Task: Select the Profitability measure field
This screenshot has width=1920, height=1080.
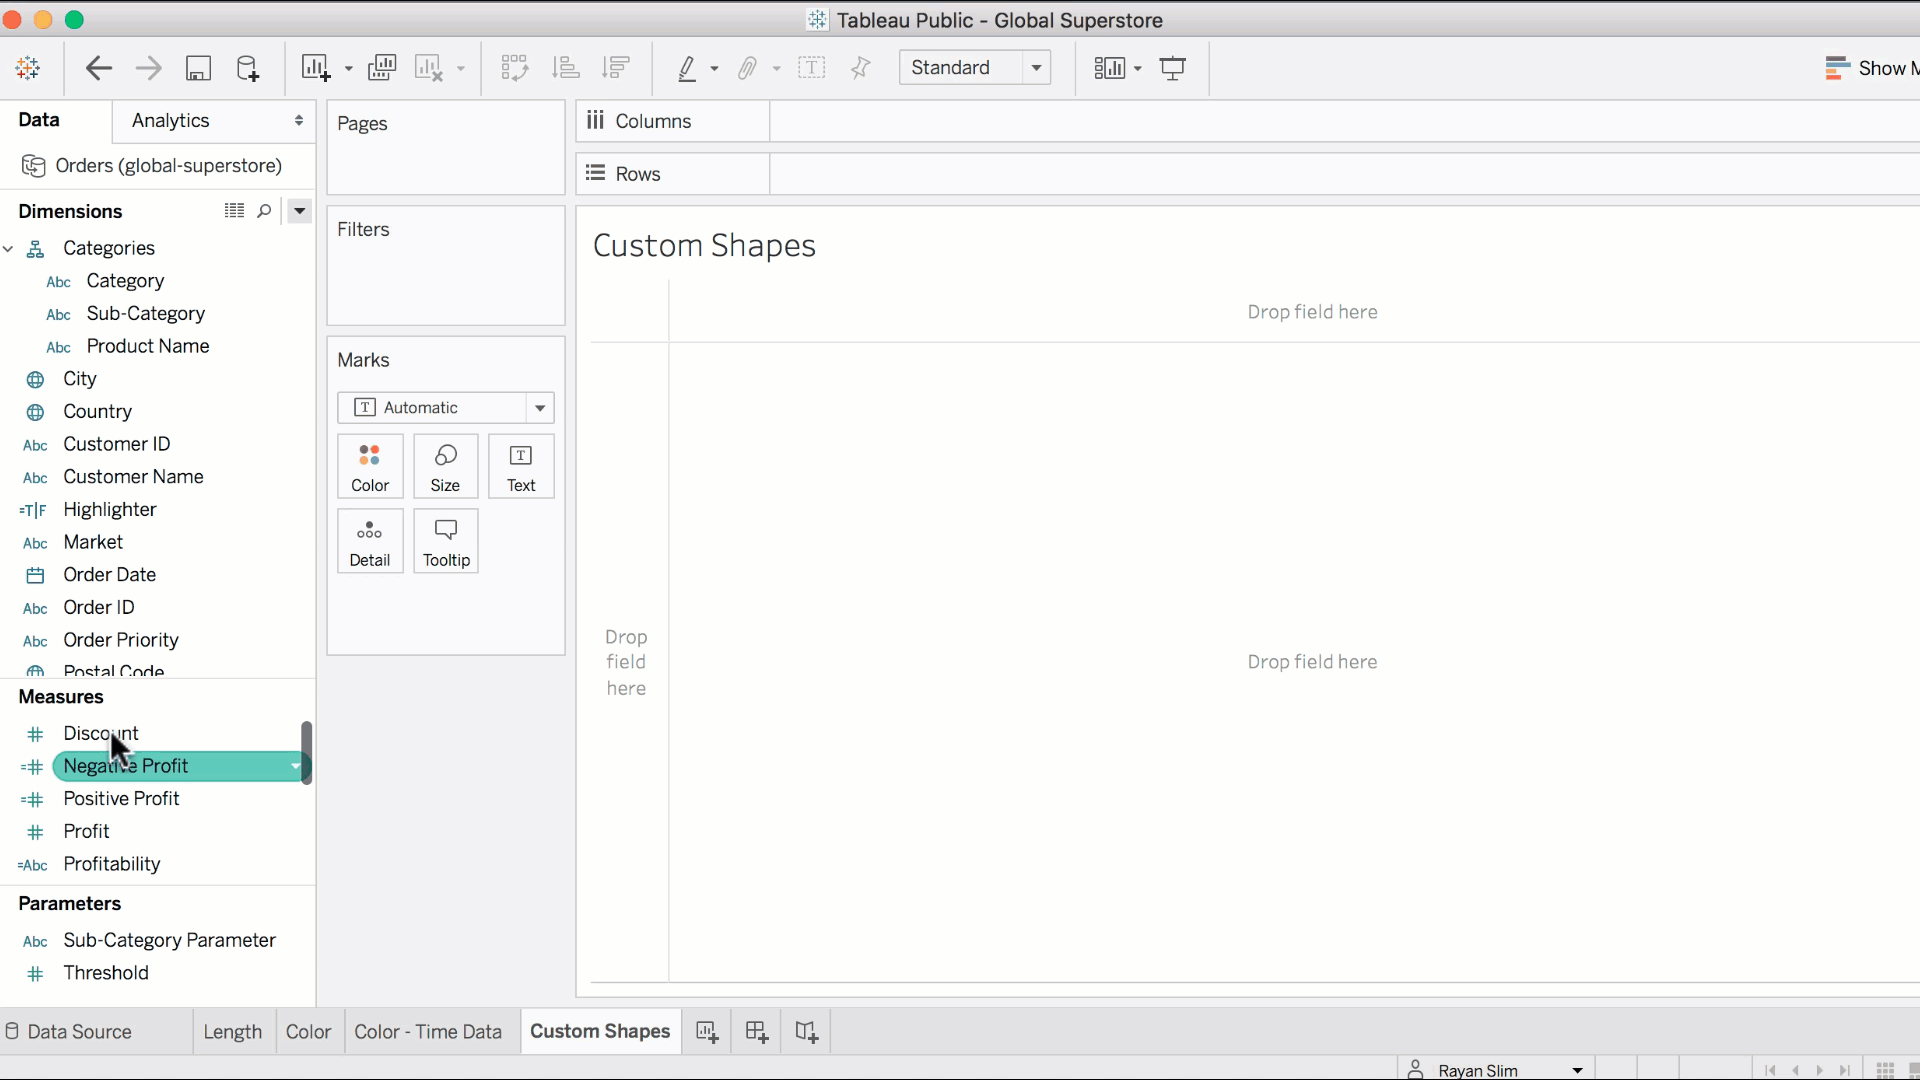Action: (x=111, y=864)
